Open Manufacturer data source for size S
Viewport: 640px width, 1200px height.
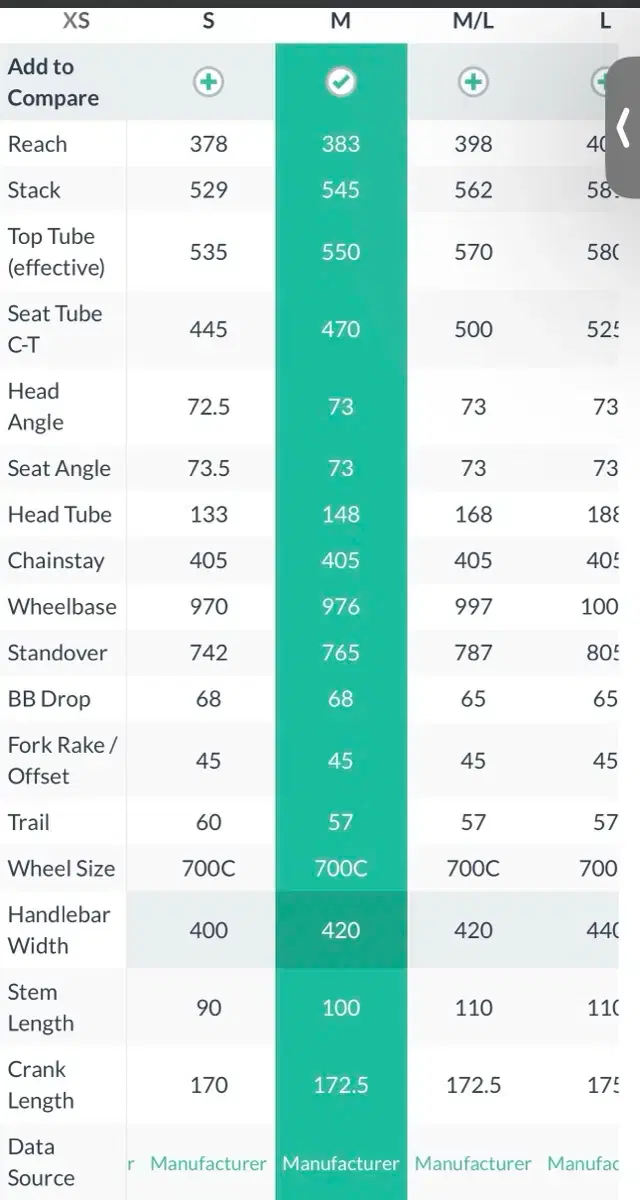click(208, 1164)
